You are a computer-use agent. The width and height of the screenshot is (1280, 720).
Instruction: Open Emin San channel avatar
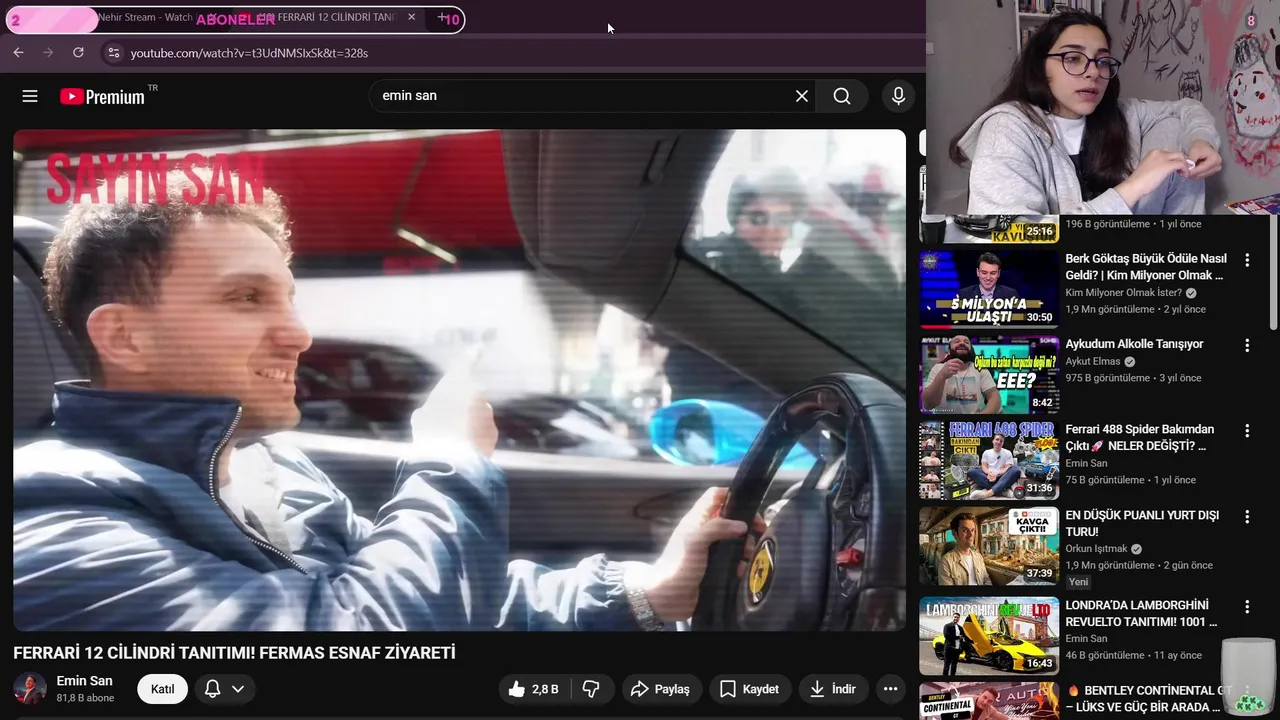30,689
